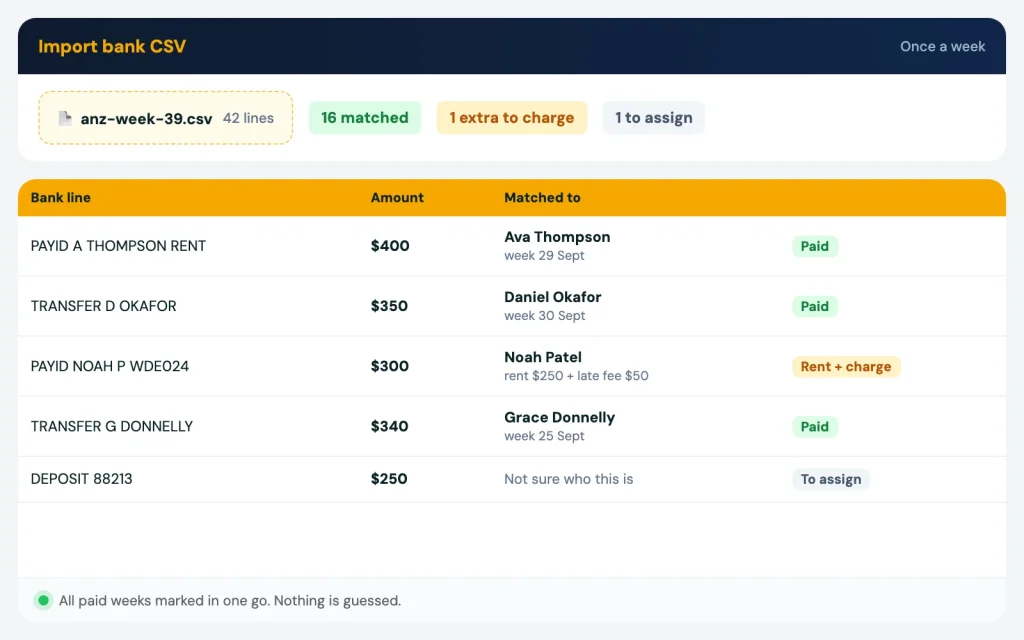Click the Bank line column header
Screen dimensions: 1024x640
(x=61, y=197)
